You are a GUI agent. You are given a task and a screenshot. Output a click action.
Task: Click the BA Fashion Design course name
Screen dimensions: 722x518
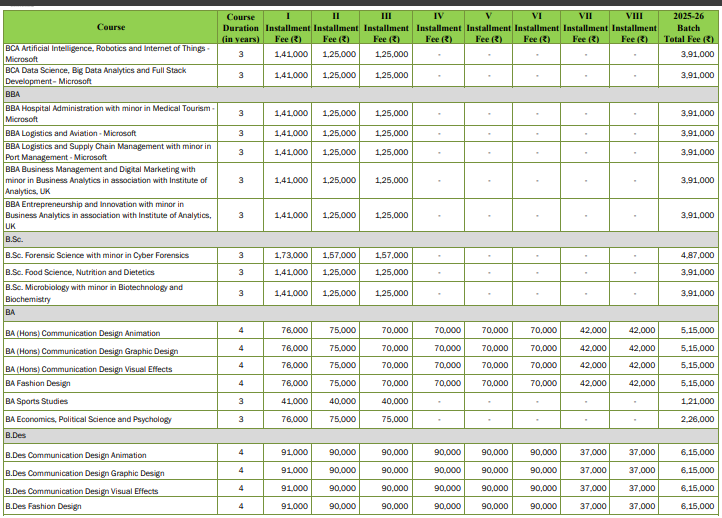coord(38,383)
